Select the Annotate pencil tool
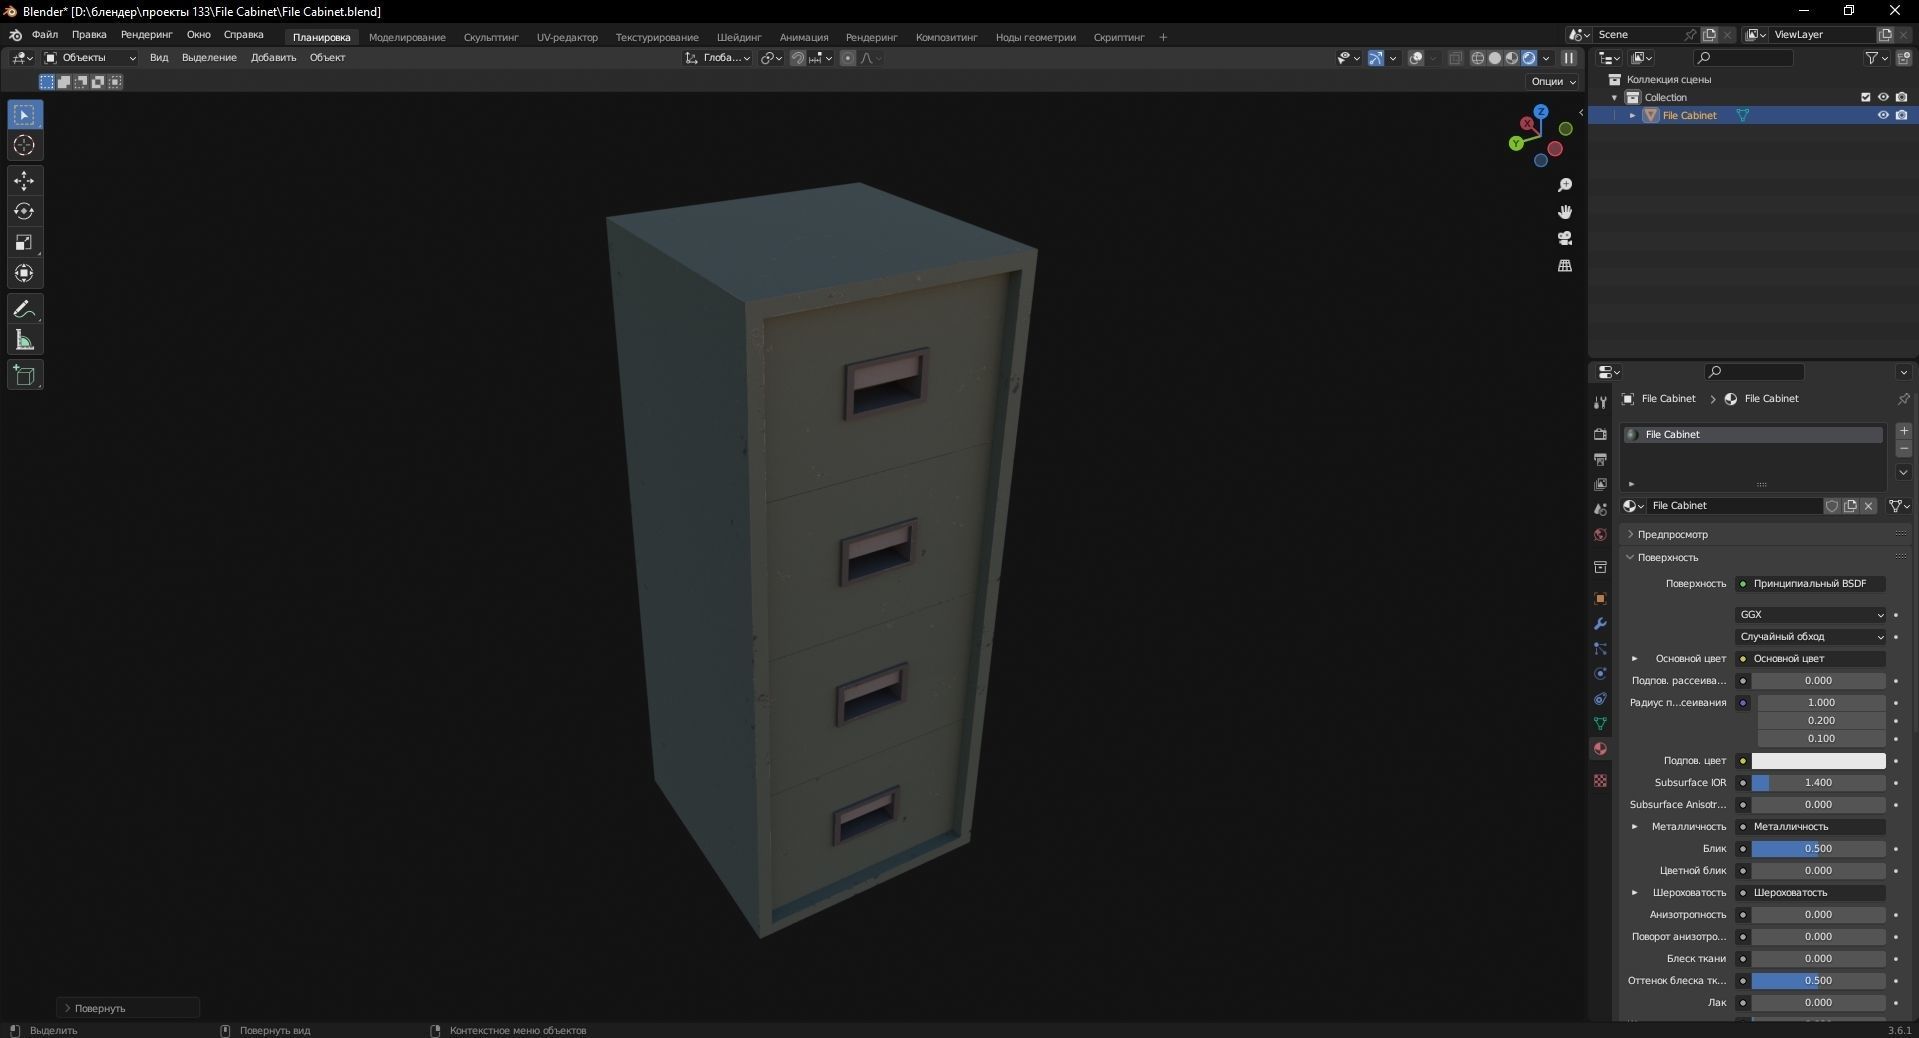 (25, 310)
